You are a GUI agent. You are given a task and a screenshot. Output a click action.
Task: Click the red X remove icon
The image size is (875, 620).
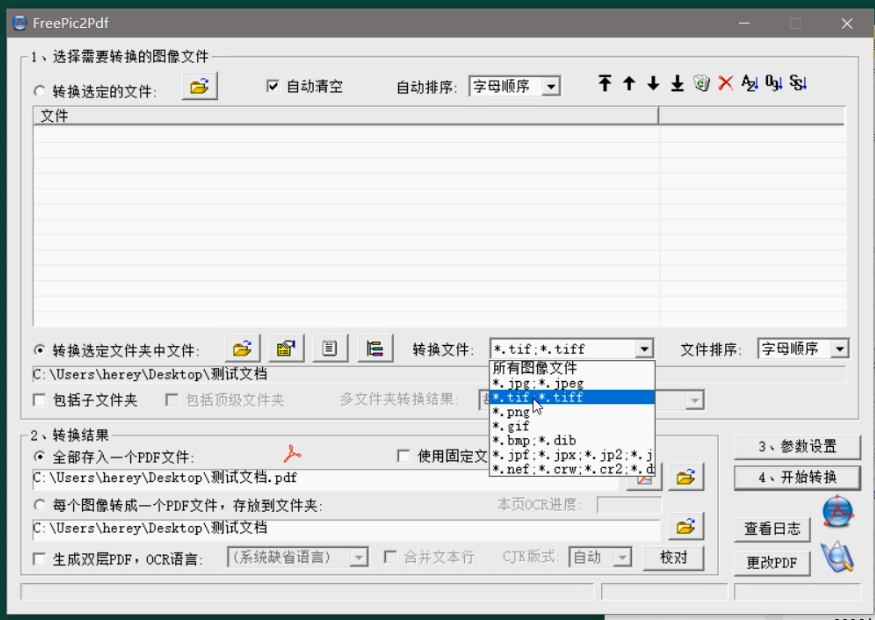[x=725, y=84]
